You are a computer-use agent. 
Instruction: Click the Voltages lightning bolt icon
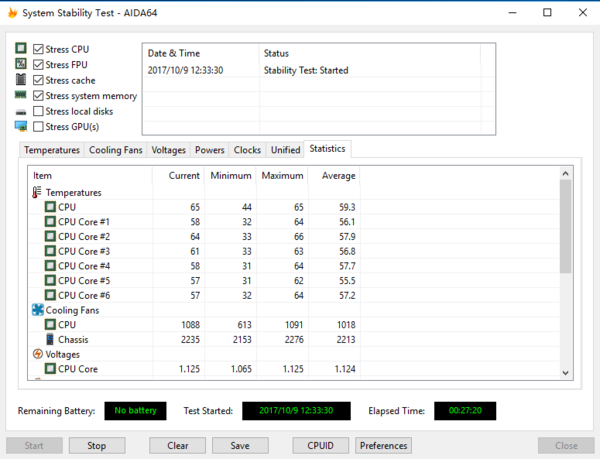click(x=38, y=354)
